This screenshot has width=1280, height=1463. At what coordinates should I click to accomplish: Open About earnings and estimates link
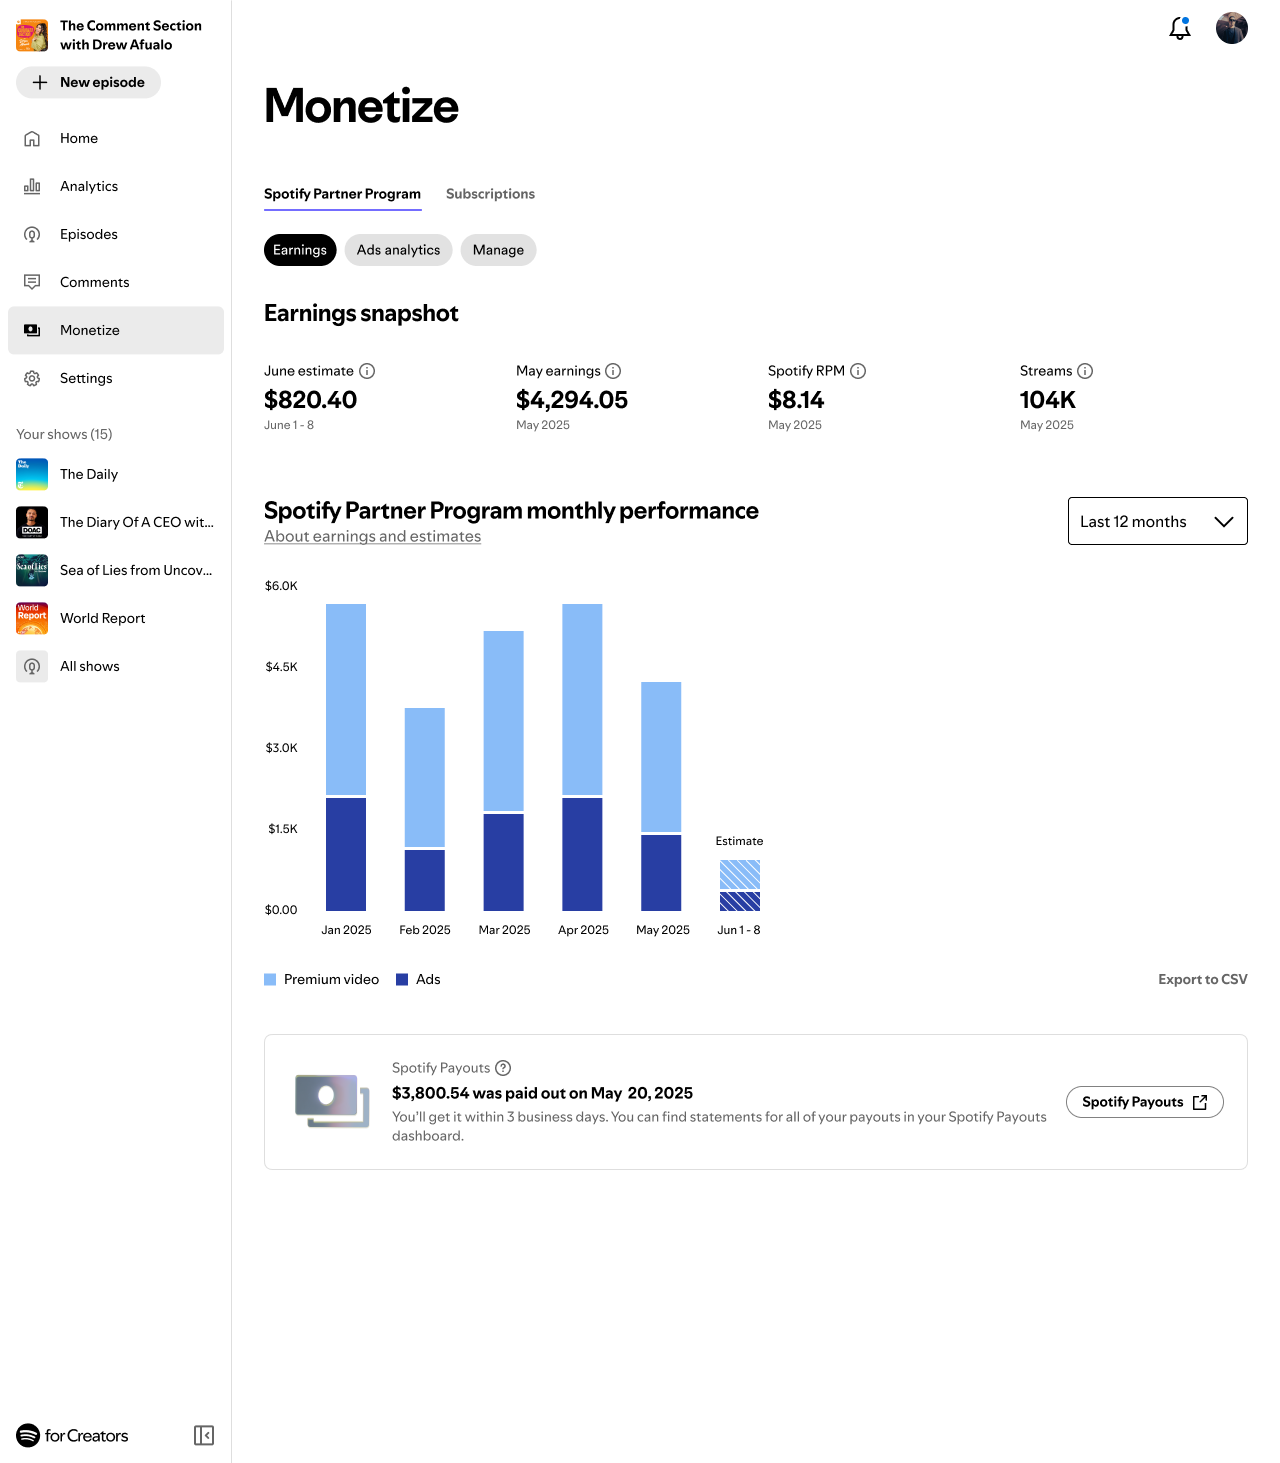coord(372,536)
